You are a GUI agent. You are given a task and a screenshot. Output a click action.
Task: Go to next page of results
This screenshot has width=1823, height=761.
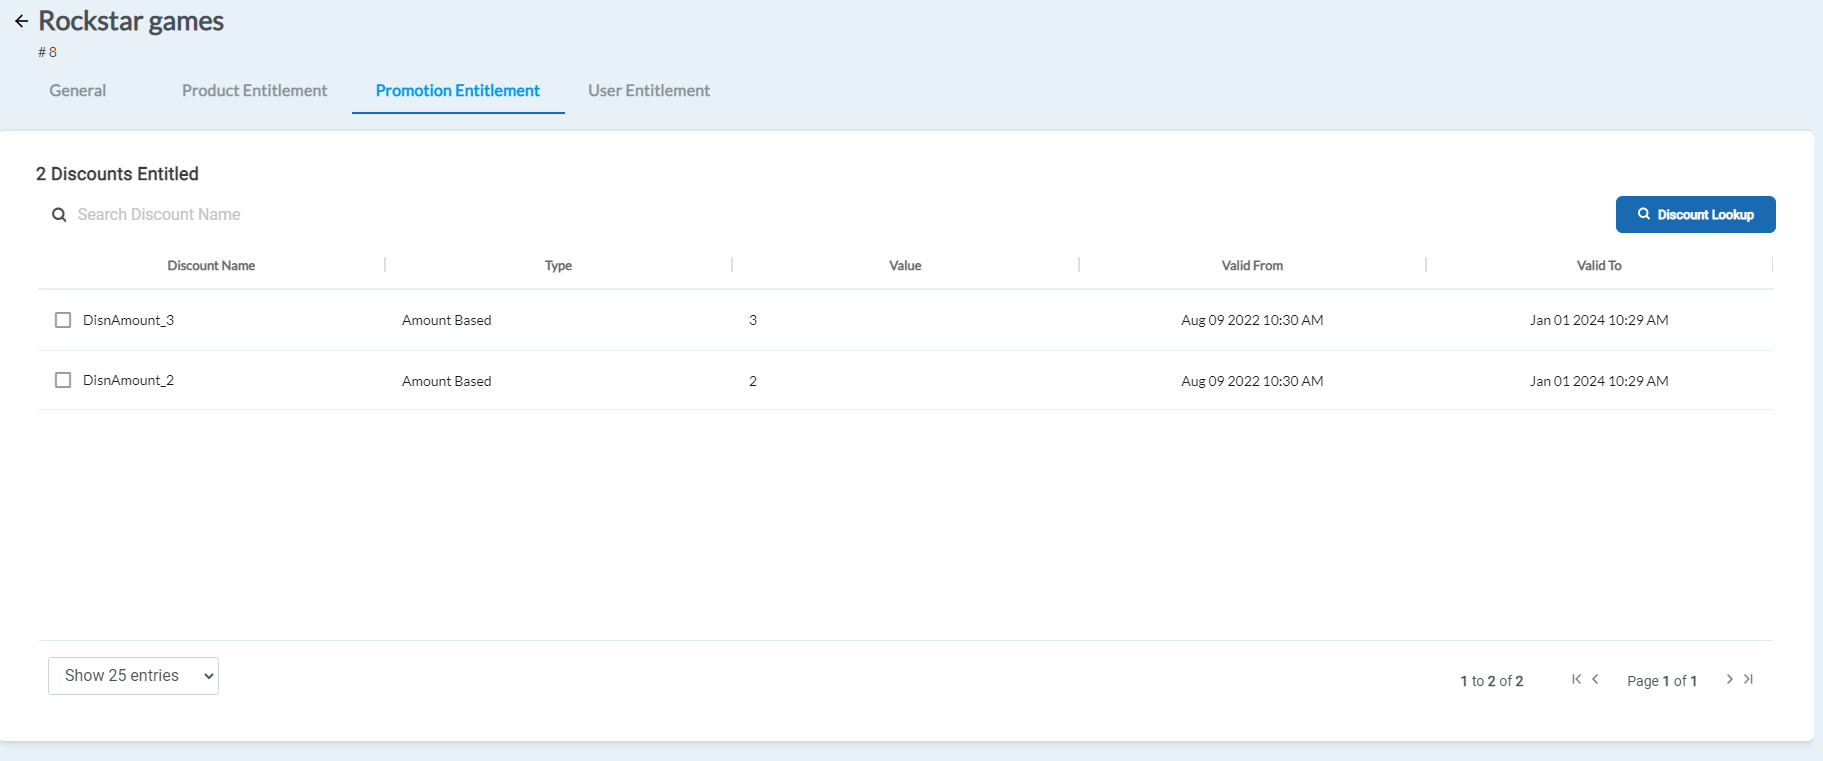[x=1729, y=679]
